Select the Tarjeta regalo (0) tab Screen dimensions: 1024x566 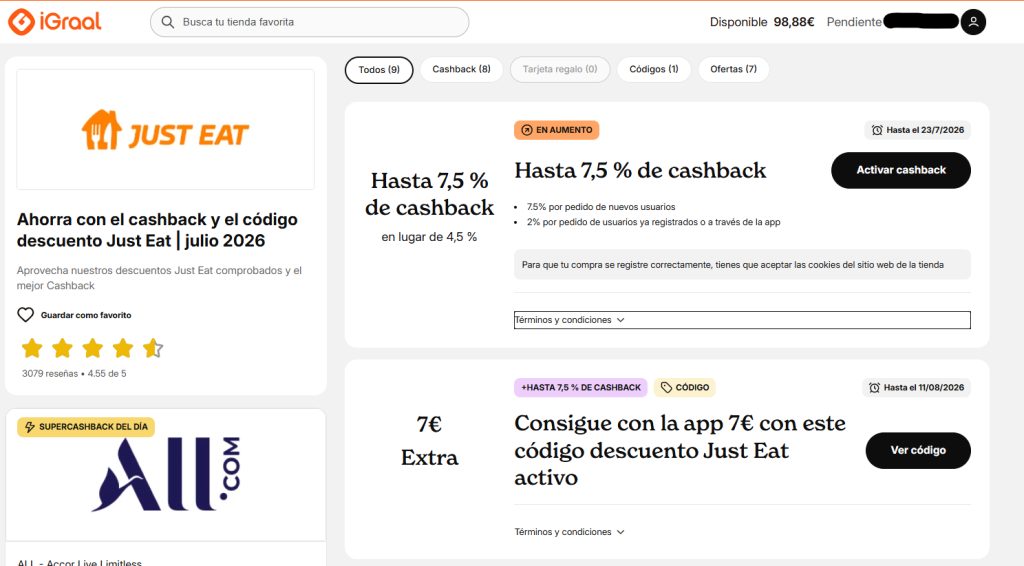pos(560,69)
